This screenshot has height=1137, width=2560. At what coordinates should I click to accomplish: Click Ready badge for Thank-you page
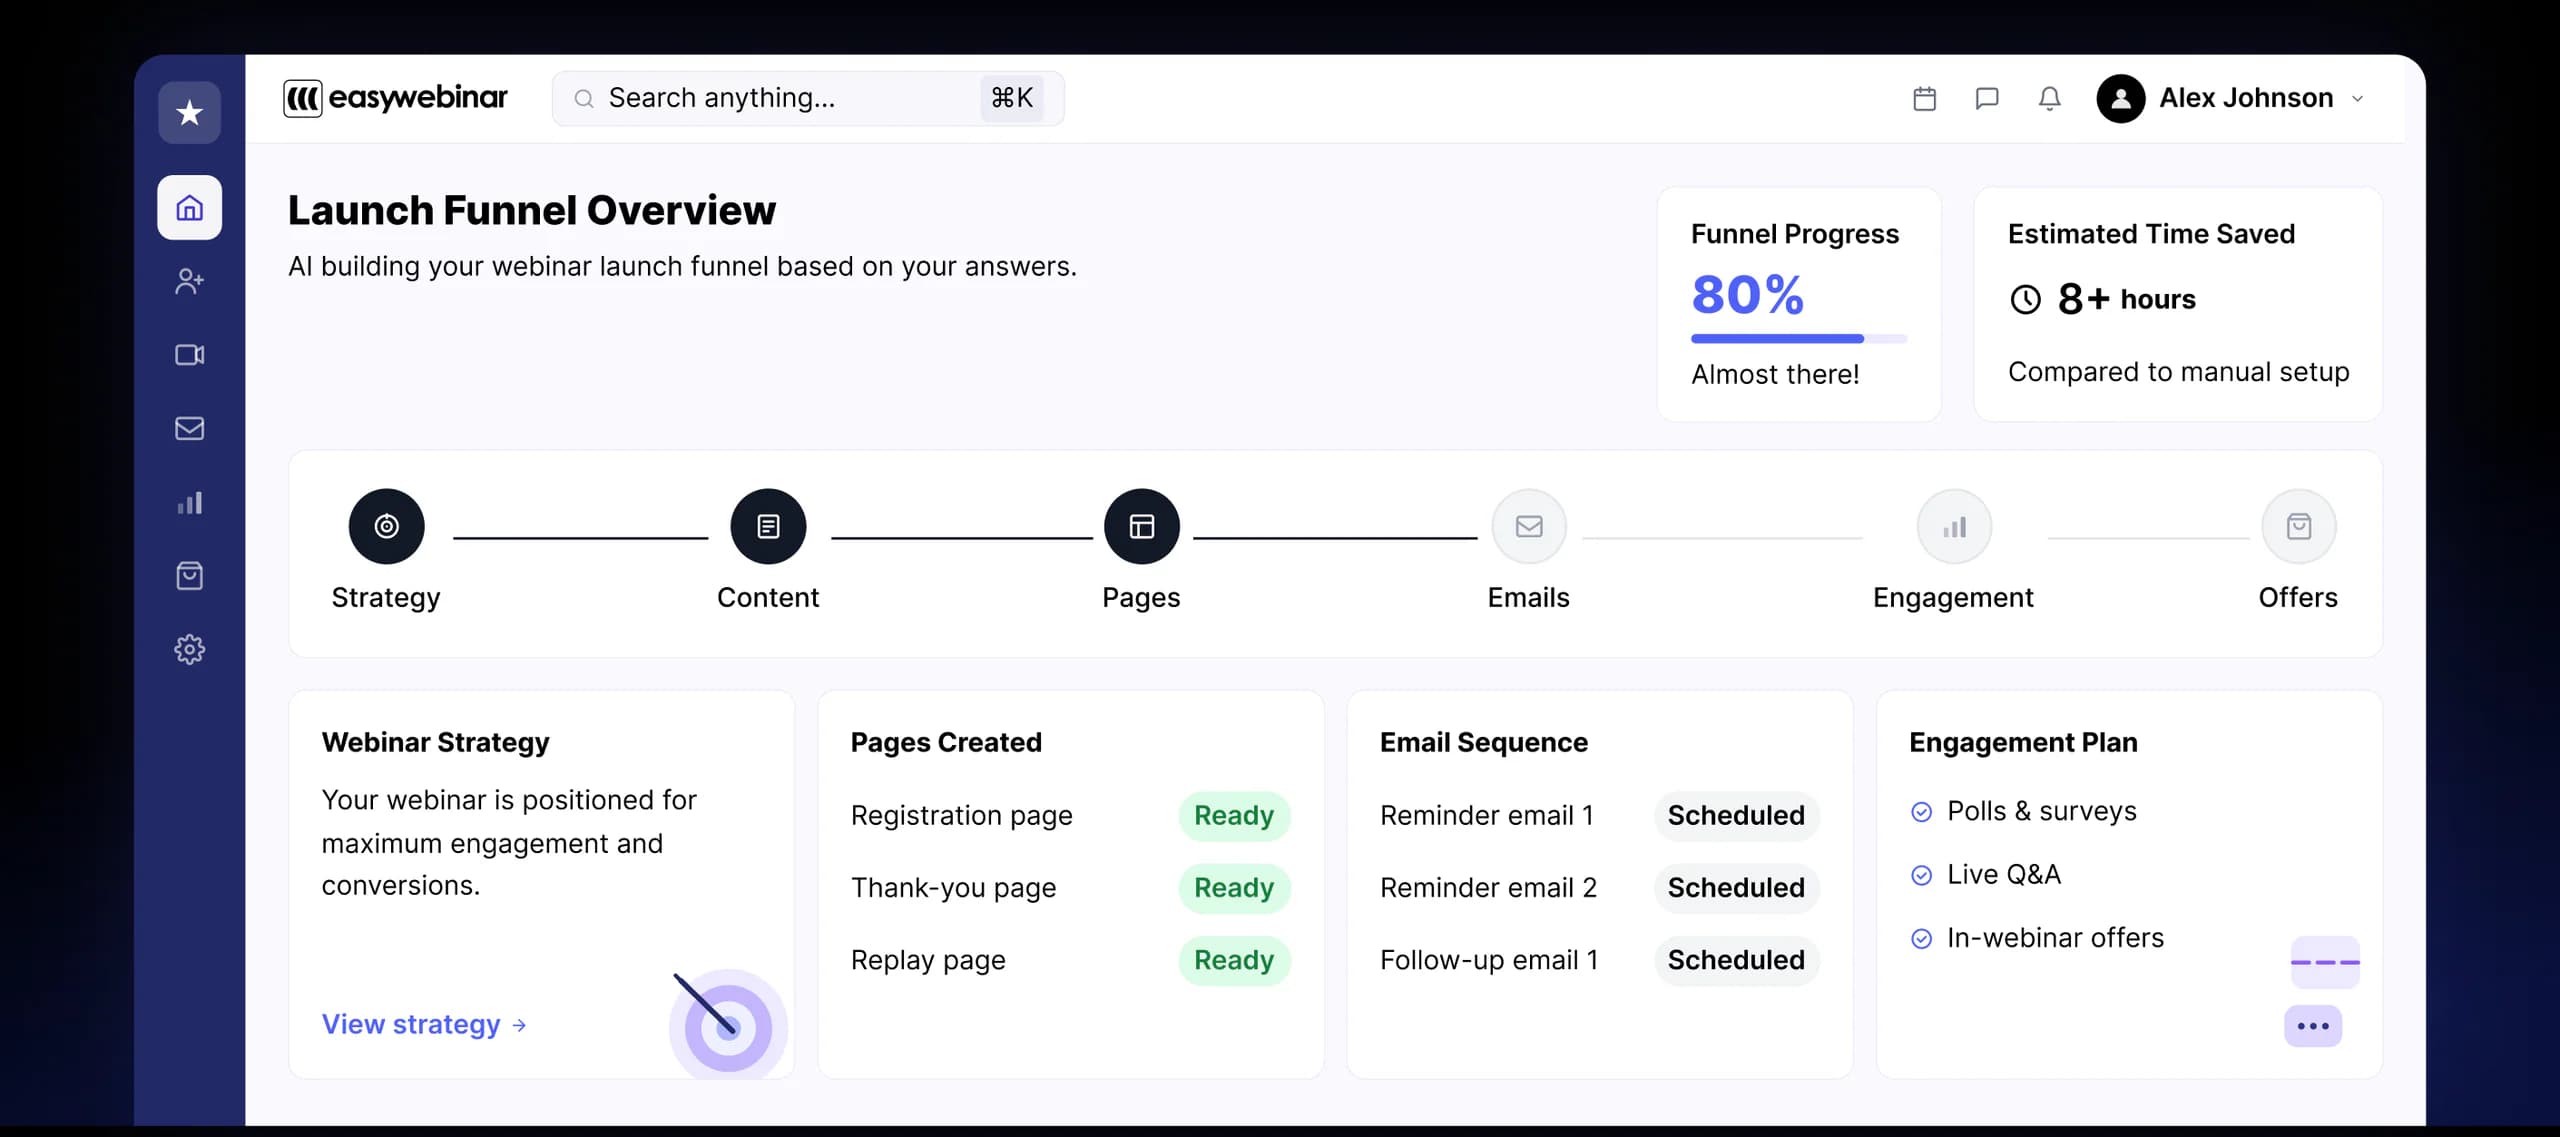pos(1234,888)
